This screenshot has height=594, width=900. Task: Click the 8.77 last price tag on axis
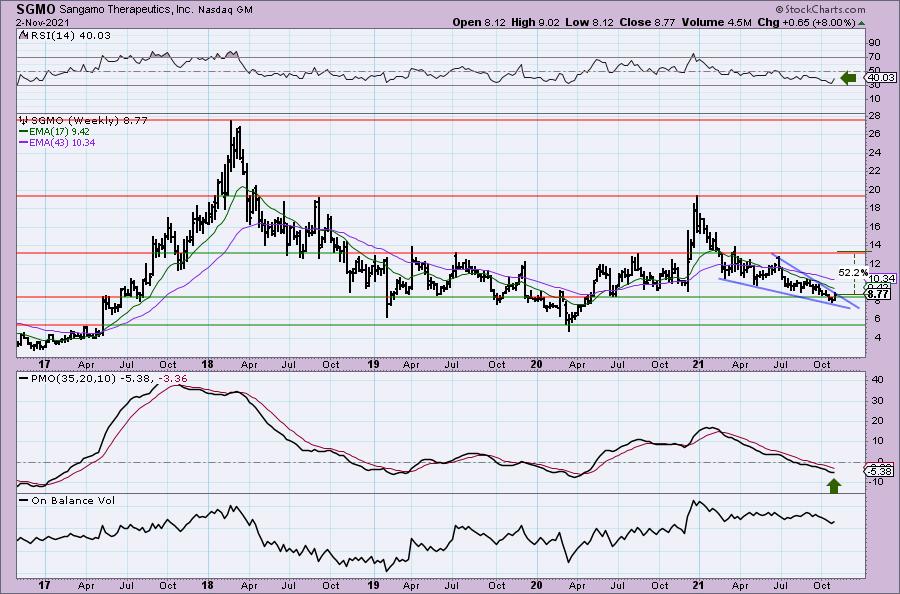click(x=879, y=294)
